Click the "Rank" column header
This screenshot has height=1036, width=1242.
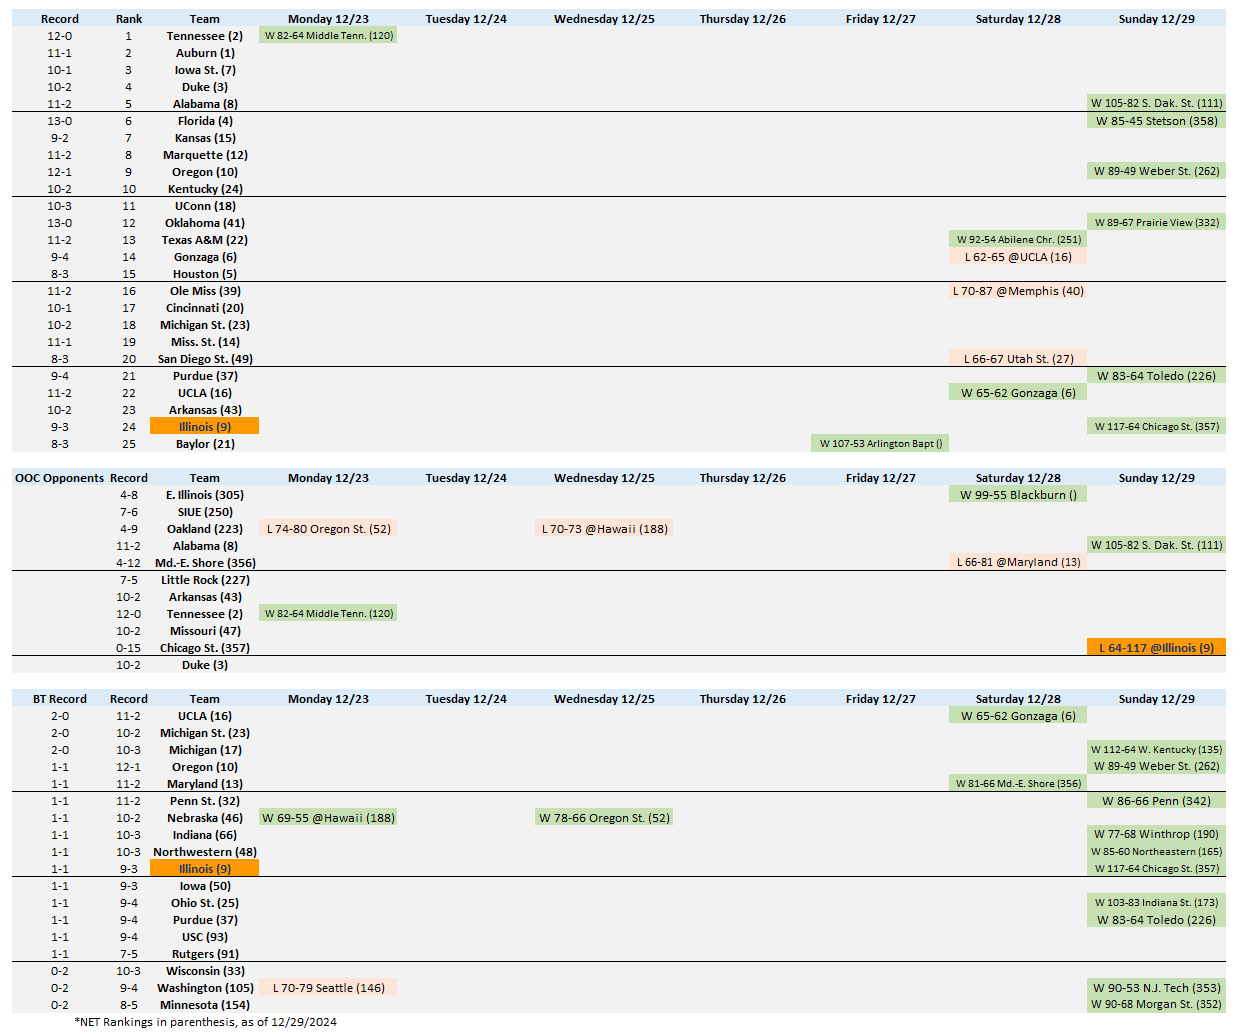129,19
